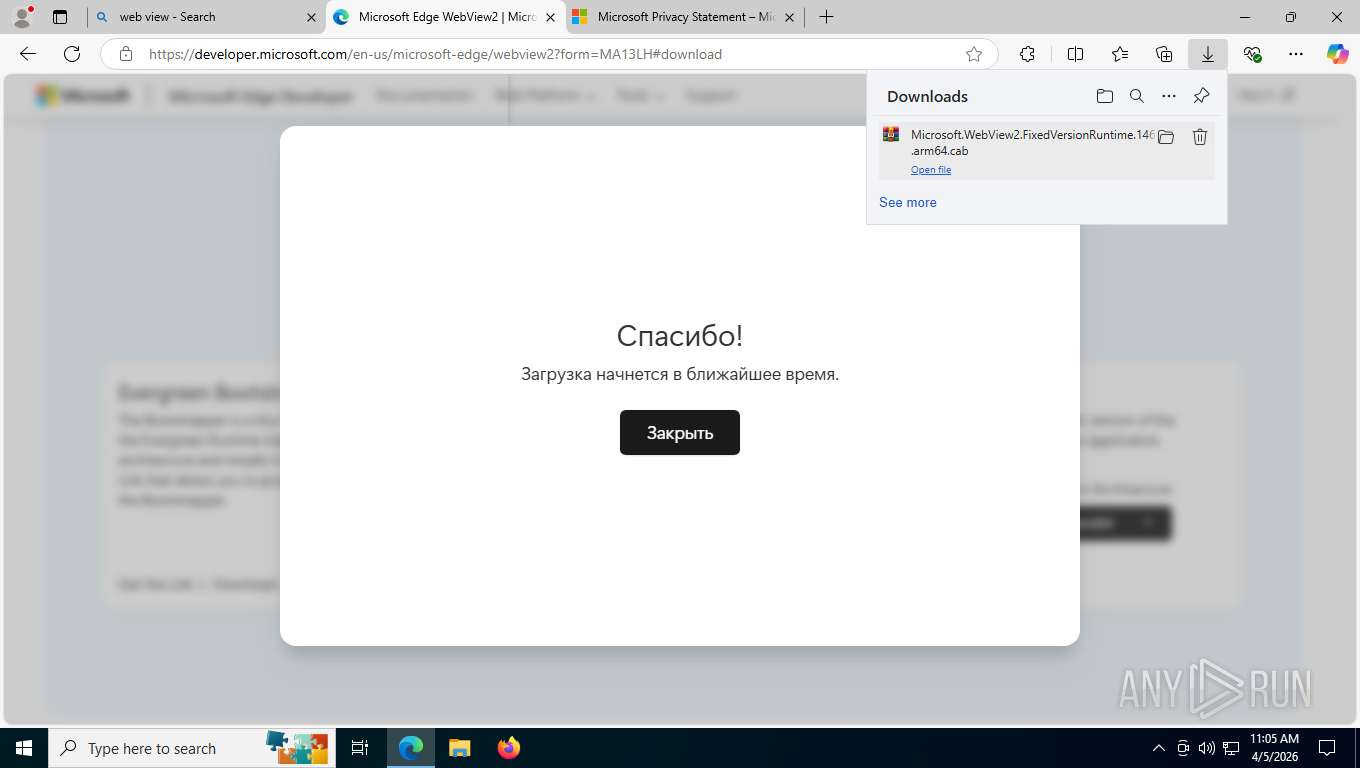Open more options in Downloads panel
1360x768 pixels.
click(x=1169, y=96)
